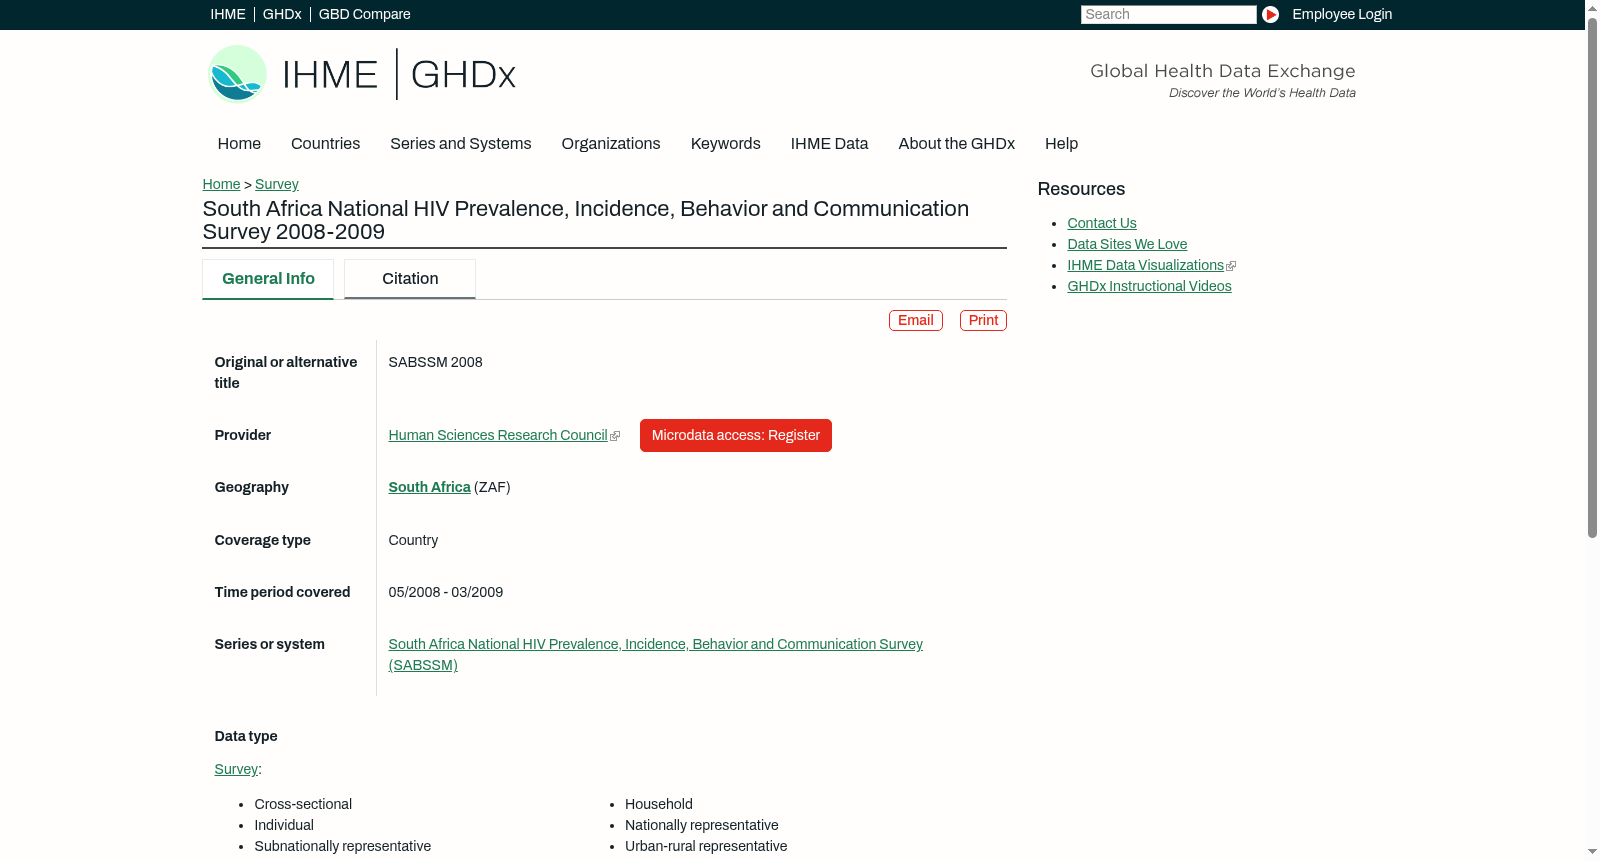Open IHME link in top bar
Image resolution: width=1600 pixels, height=861 pixels.
228,14
